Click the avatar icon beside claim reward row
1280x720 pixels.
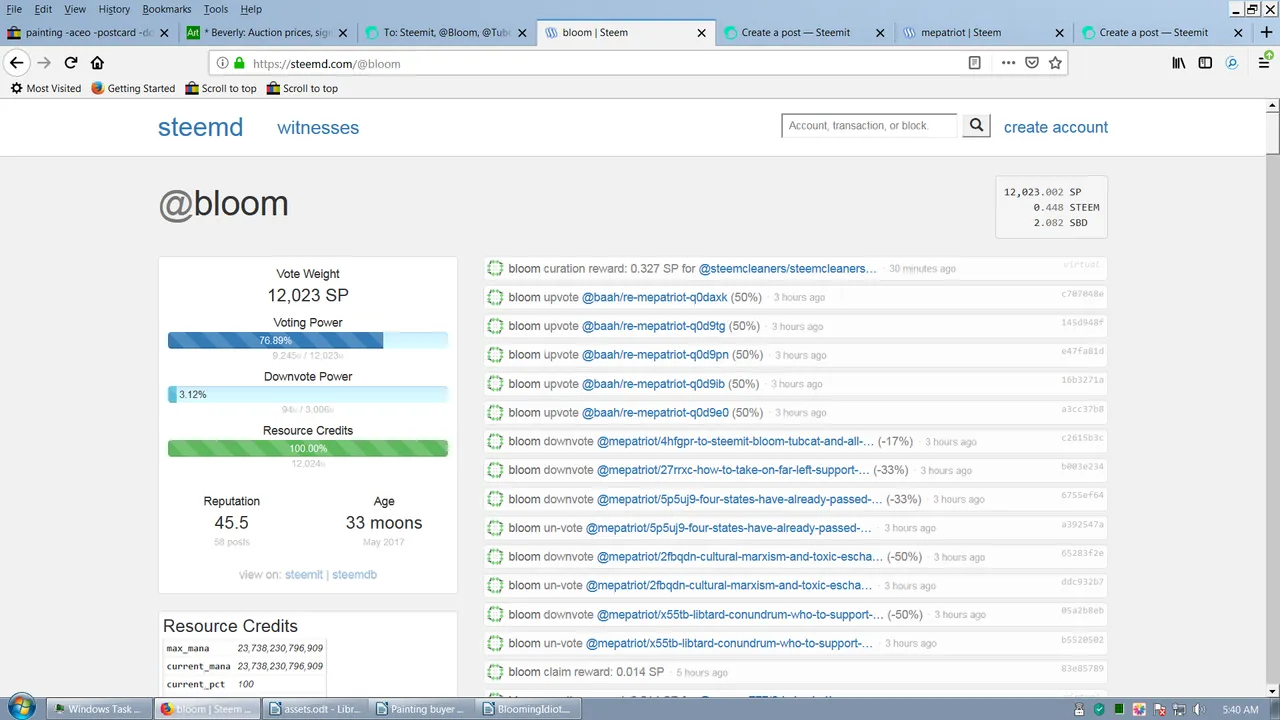[495, 672]
